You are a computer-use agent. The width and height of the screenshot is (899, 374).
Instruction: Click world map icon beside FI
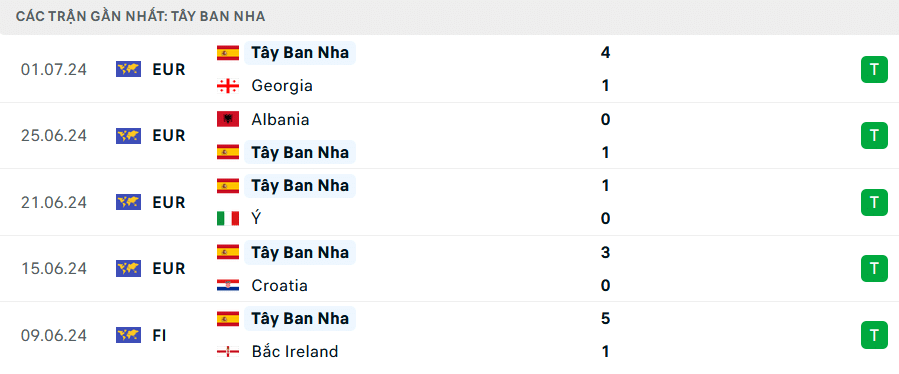128,335
